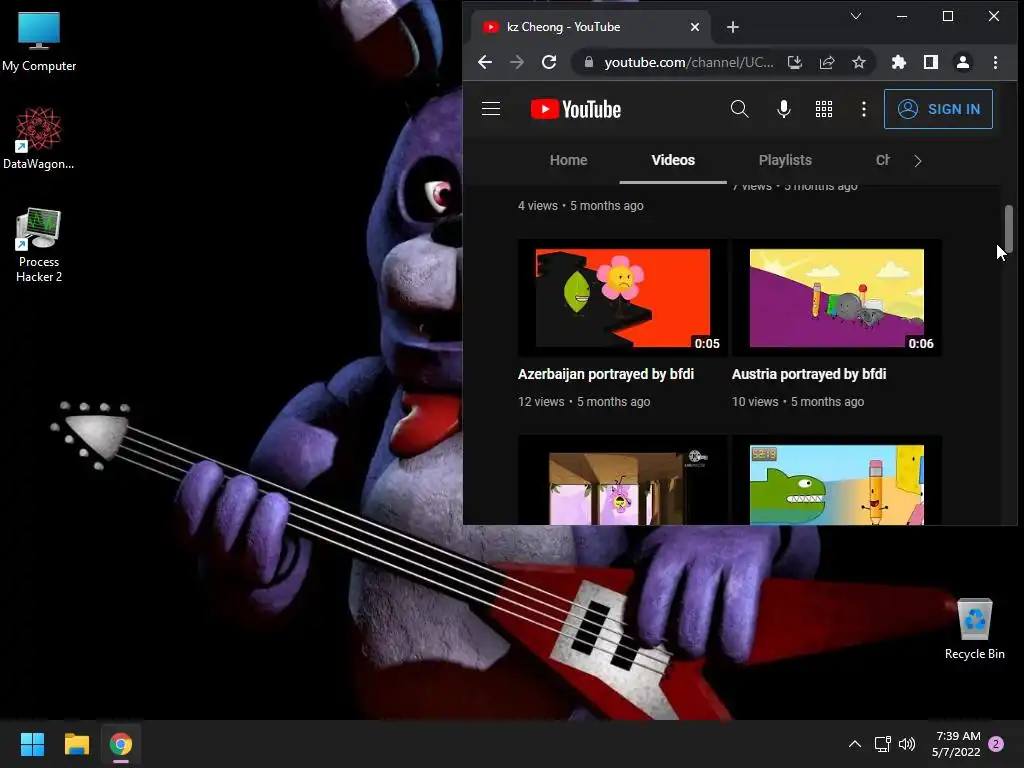Minimize the Chrome window
1024x768 pixels.
tap(902, 16)
